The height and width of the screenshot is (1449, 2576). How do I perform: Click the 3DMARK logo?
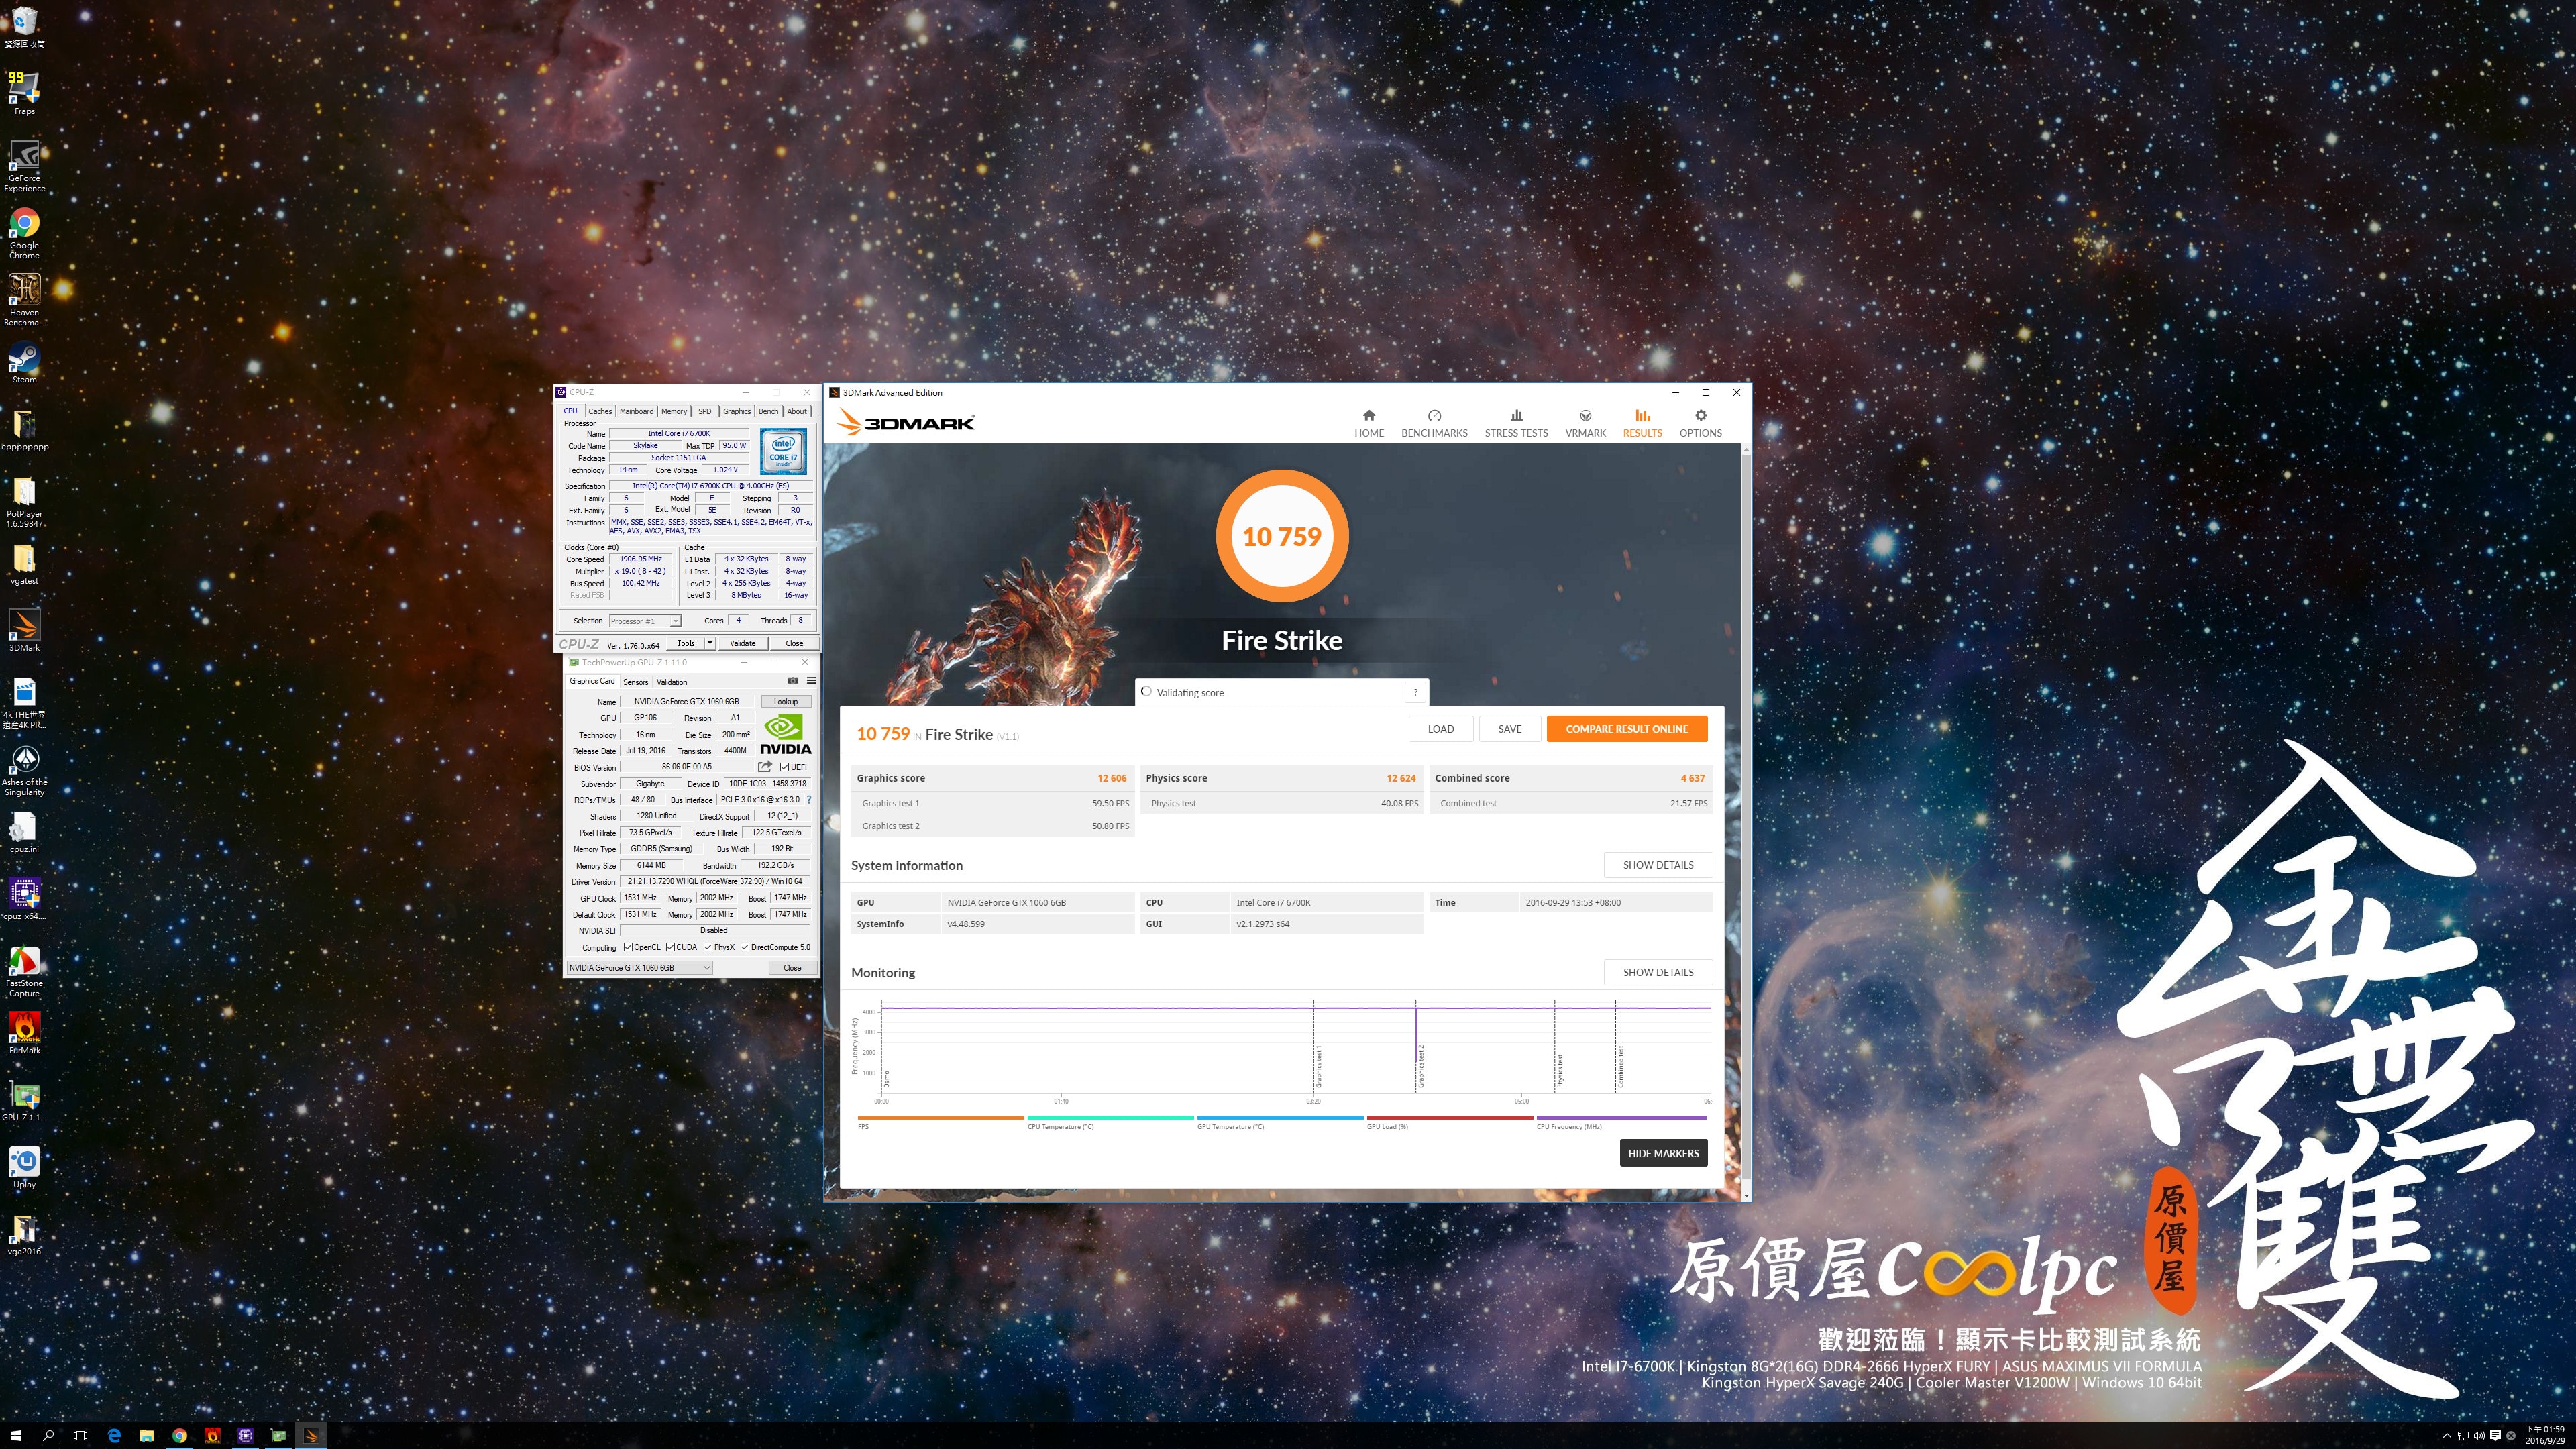pyautogui.click(x=905, y=422)
